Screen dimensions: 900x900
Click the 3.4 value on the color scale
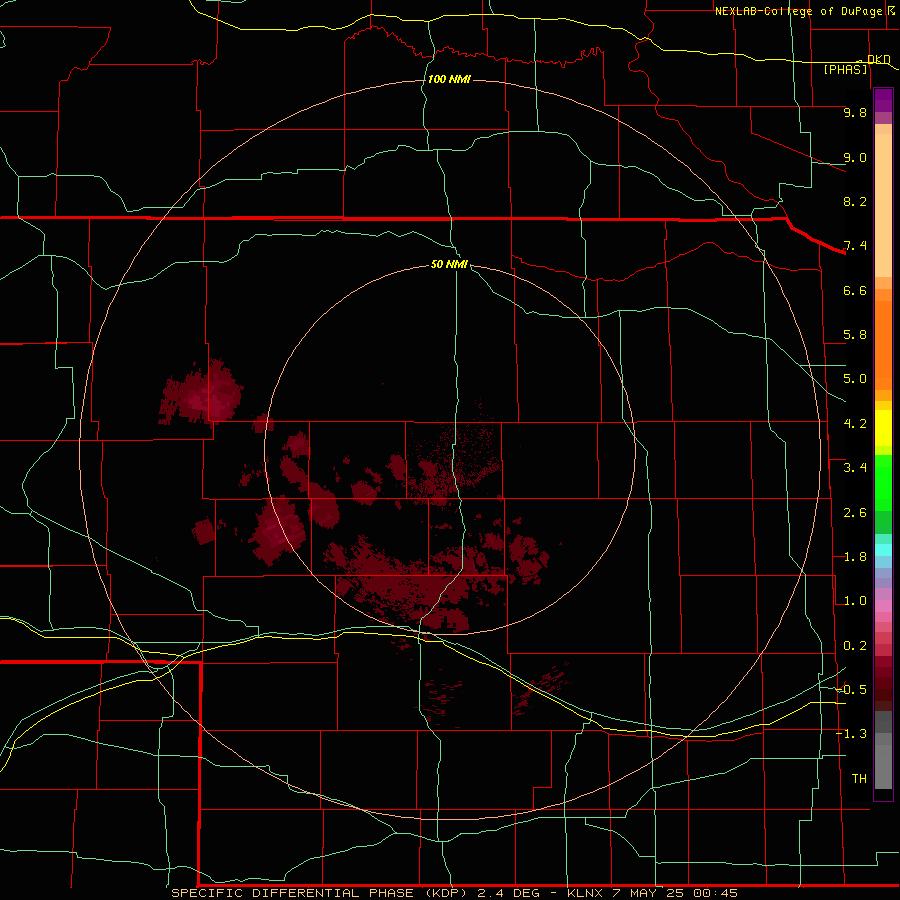point(855,468)
